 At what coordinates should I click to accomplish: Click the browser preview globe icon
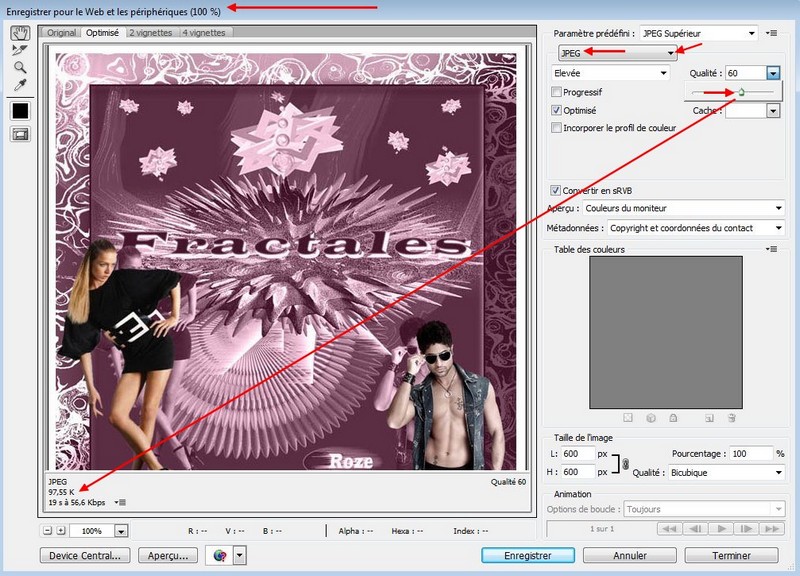click(x=221, y=555)
